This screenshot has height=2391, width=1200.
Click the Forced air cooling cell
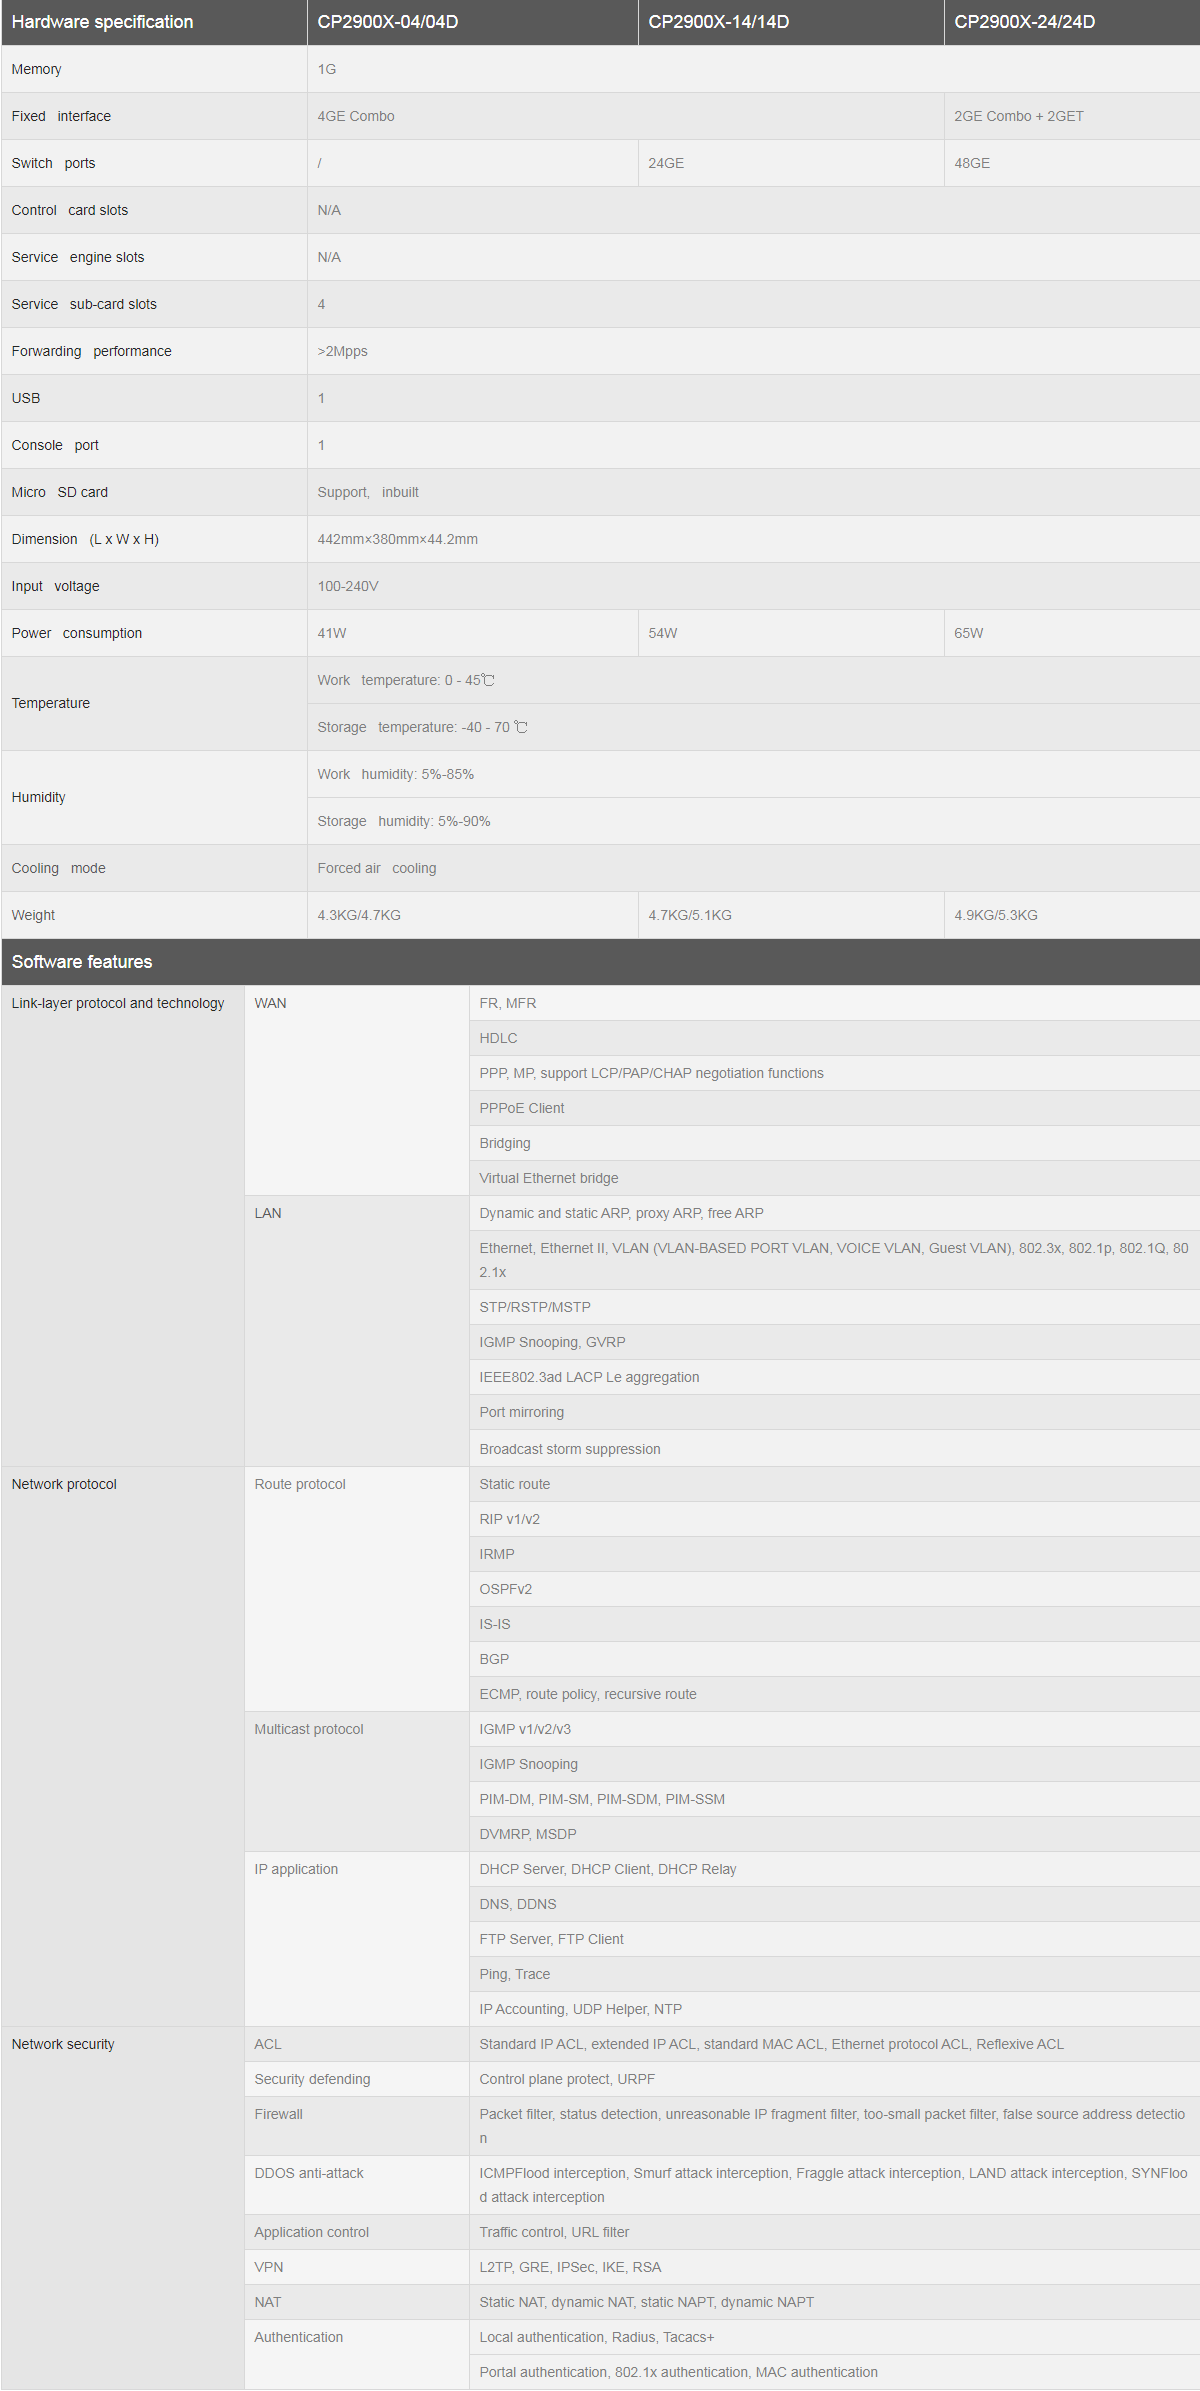tap(753, 868)
